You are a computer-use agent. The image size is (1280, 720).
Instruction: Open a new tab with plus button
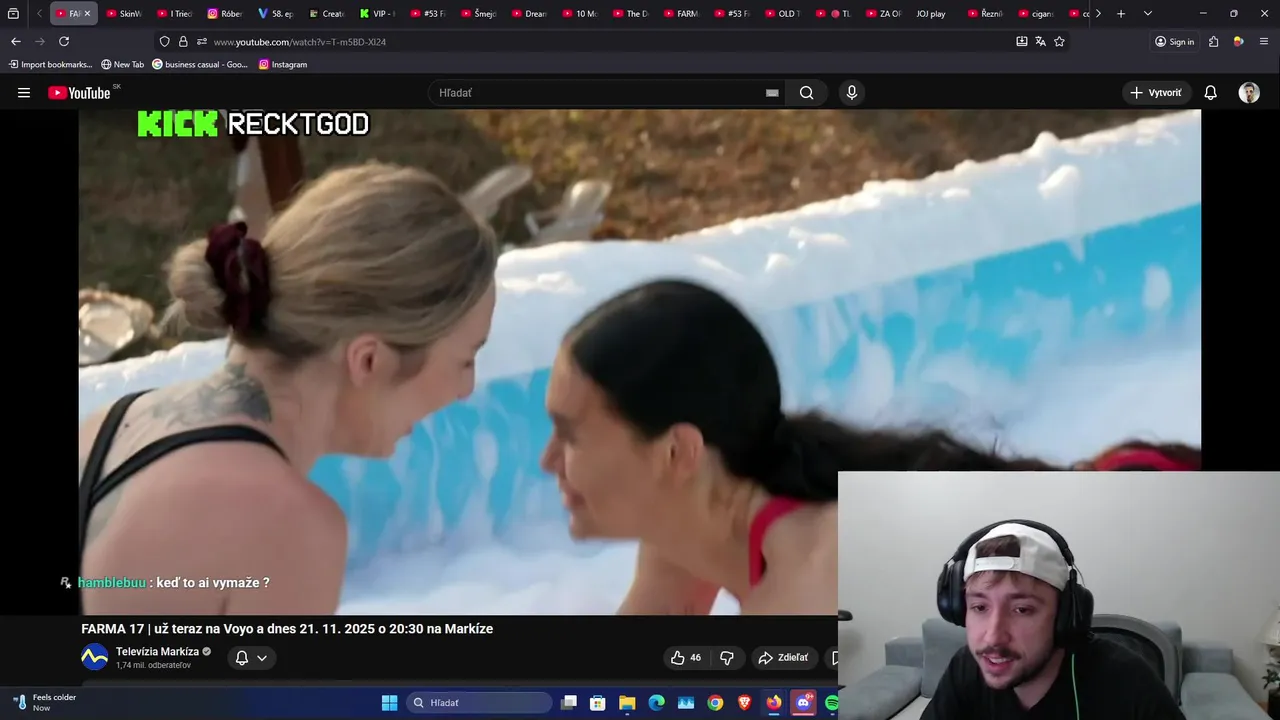pos(1121,14)
